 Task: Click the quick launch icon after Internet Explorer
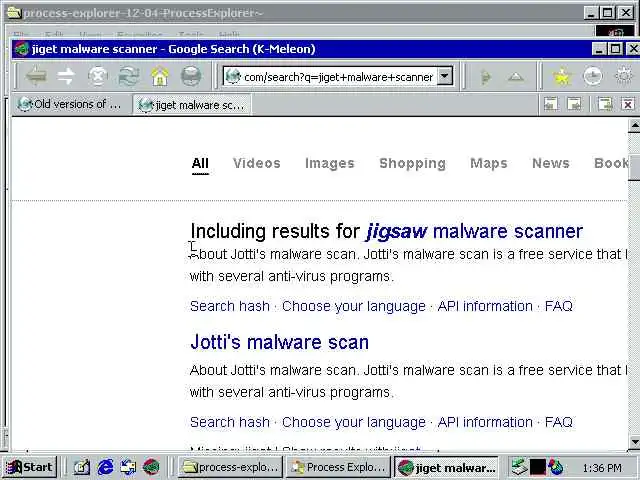pyautogui.click(x=128, y=467)
